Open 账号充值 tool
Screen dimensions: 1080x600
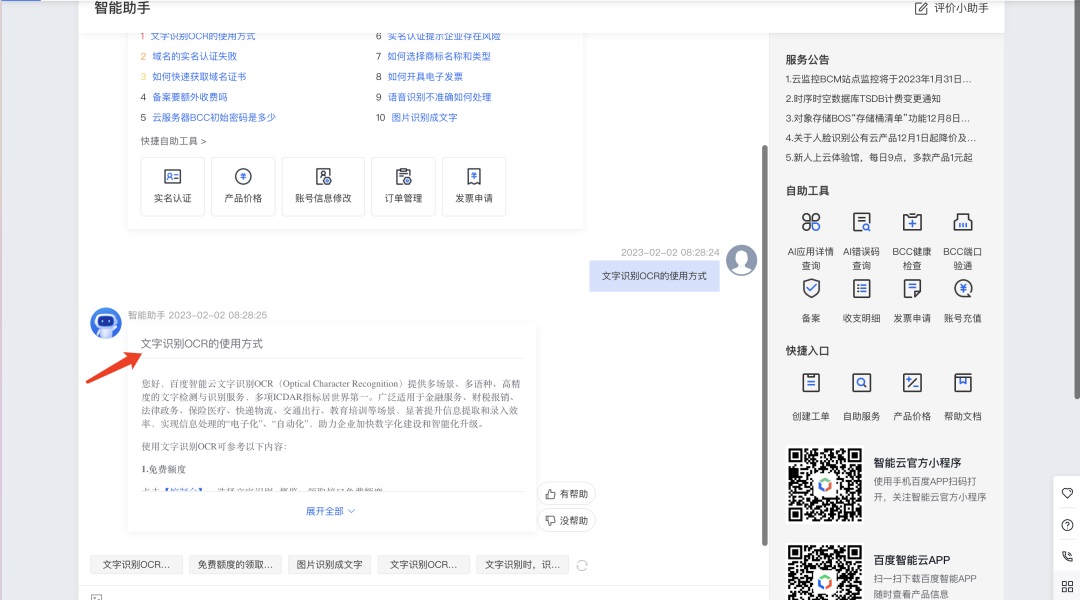coord(962,300)
